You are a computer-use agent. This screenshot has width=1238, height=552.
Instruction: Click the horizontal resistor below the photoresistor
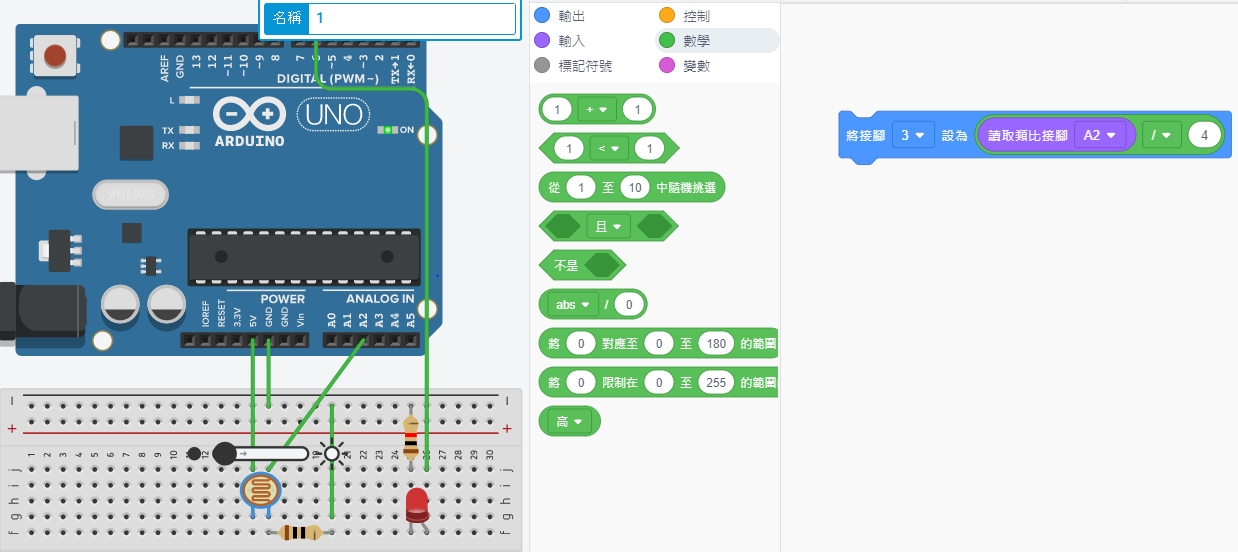[x=299, y=533]
